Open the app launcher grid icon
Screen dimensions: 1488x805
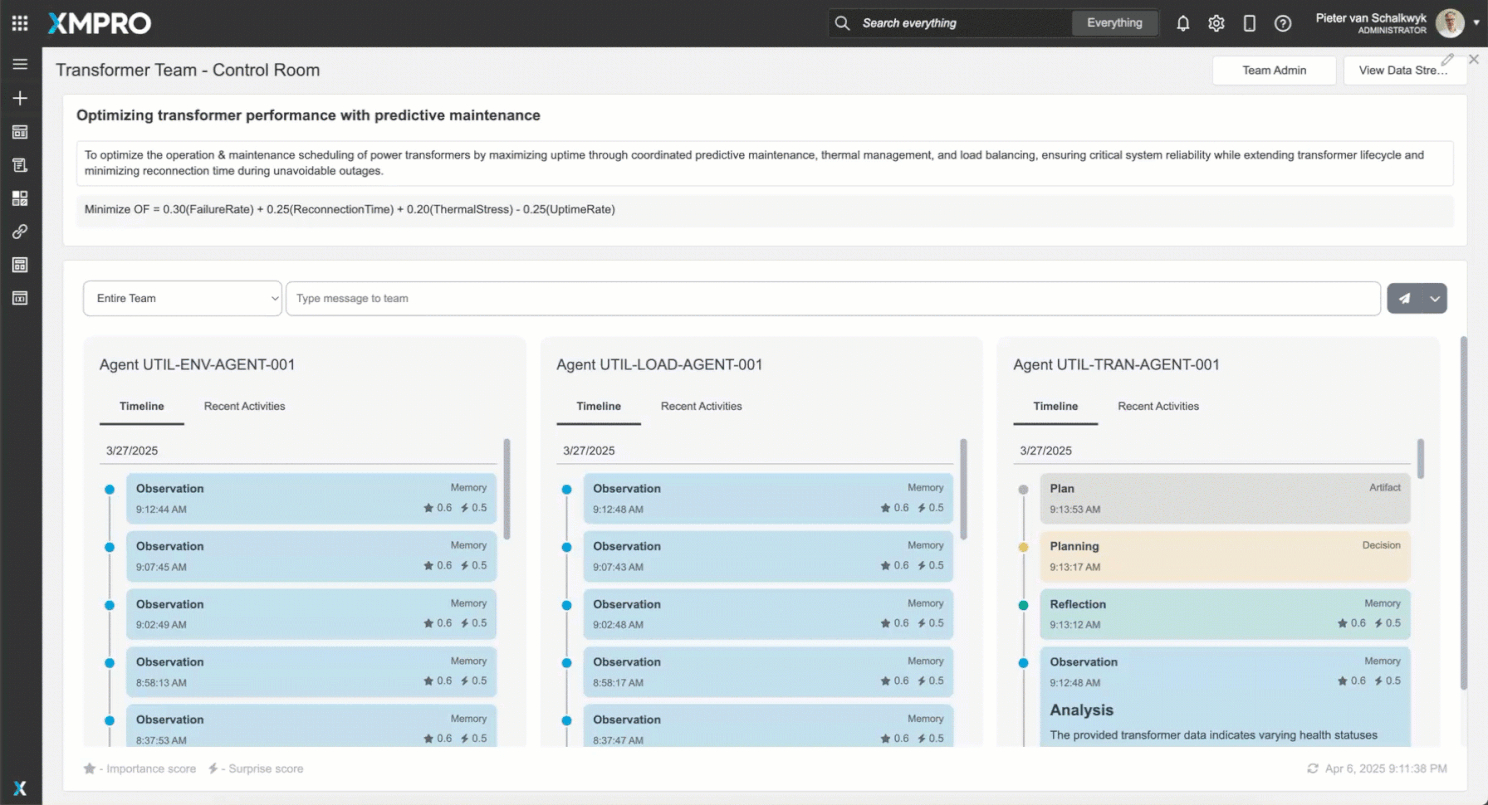click(20, 23)
